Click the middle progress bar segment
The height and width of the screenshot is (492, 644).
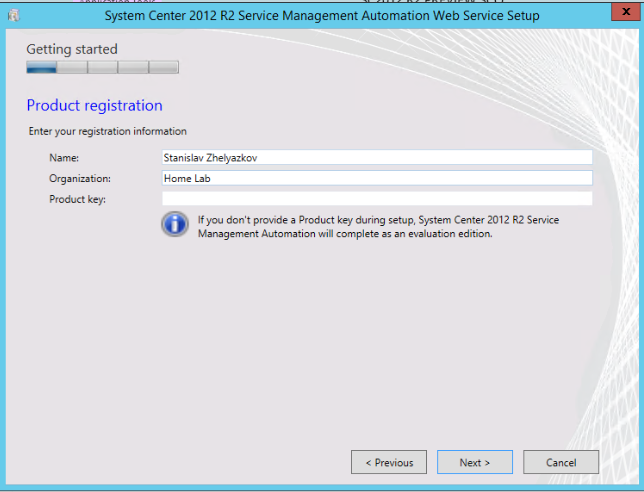tap(102, 68)
